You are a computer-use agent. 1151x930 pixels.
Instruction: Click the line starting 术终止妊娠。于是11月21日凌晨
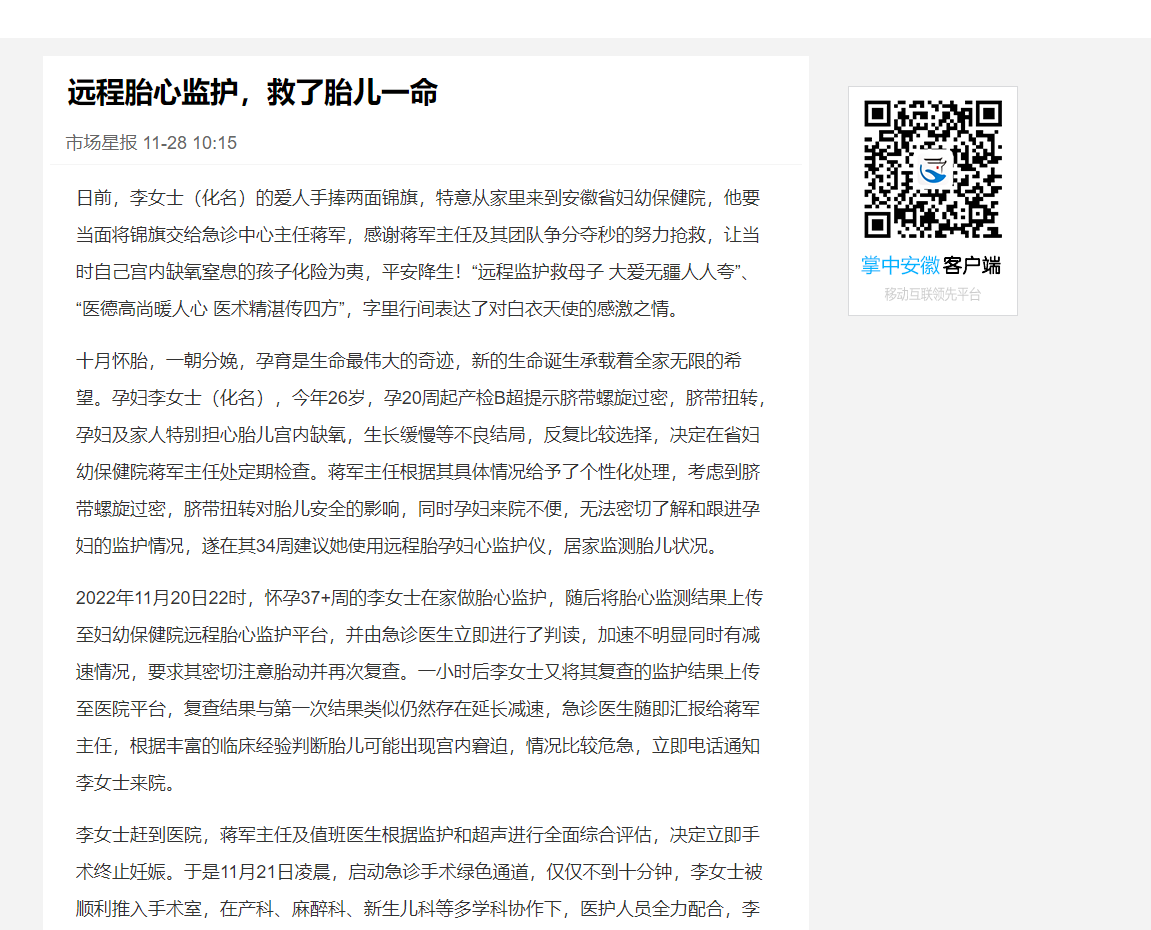(x=419, y=872)
